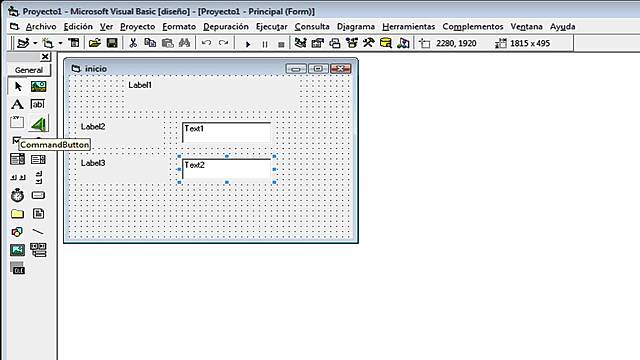Viewport: 640px width, 360px height.
Task: Click the Paste toolbar icon
Action: click(x=167, y=43)
